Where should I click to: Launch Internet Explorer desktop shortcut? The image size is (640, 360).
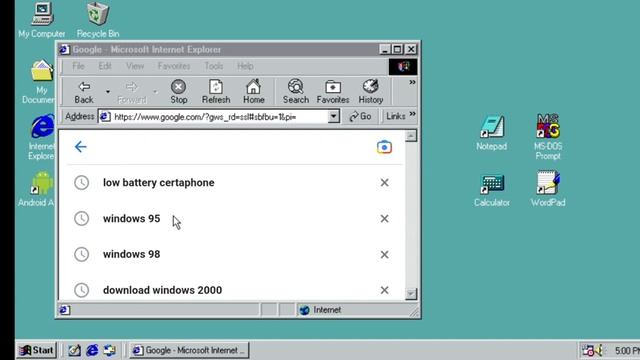pos(41,137)
